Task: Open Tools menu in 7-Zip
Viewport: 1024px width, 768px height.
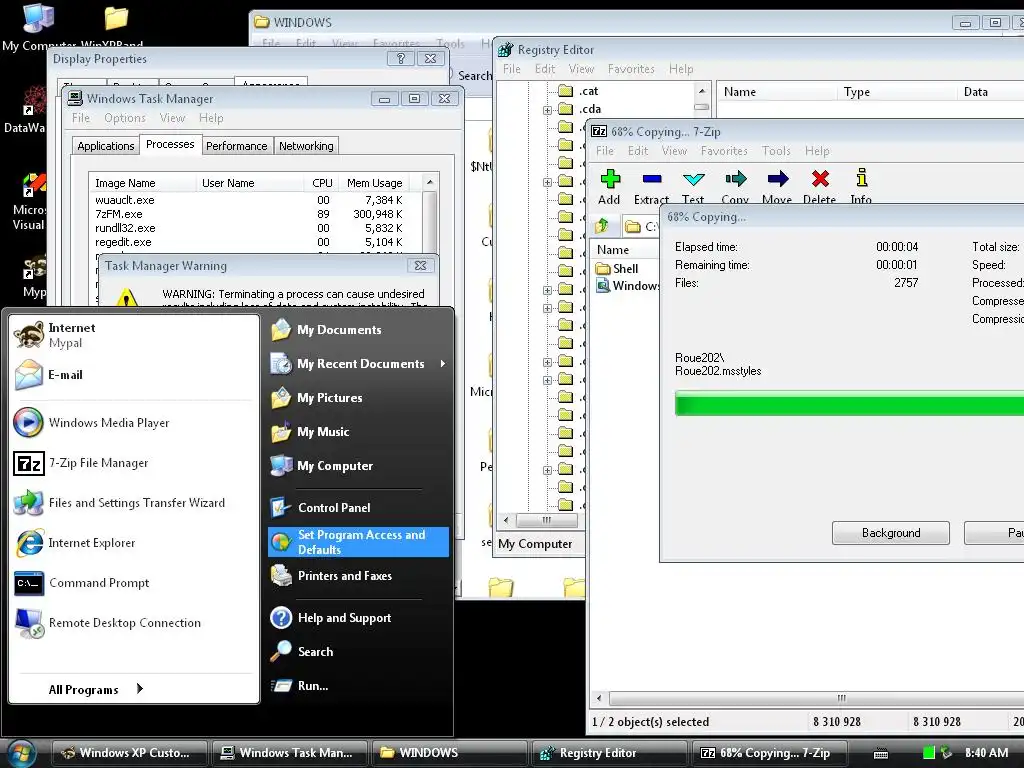Action: point(776,151)
